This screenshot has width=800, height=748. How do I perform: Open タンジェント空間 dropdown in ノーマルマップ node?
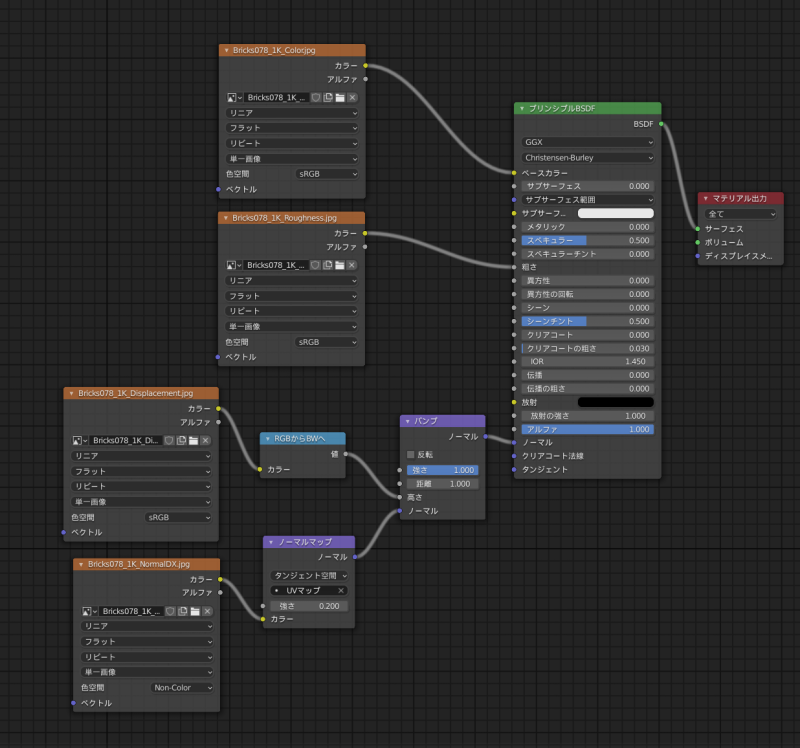click(307, 576)
